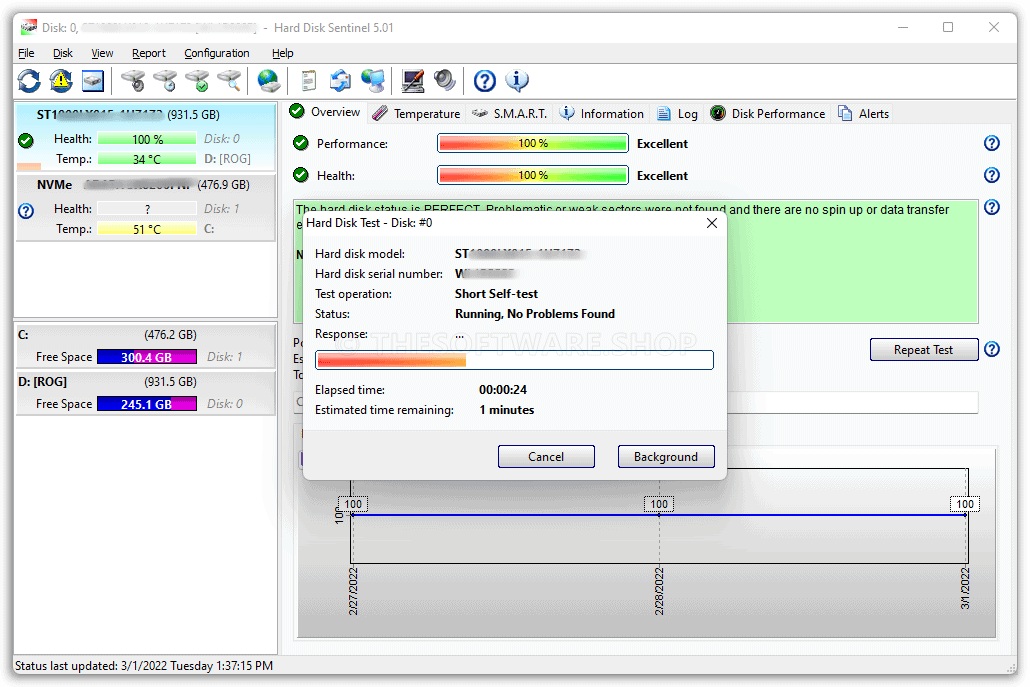Close the Hard Disk Test dialog

[711, 223]
